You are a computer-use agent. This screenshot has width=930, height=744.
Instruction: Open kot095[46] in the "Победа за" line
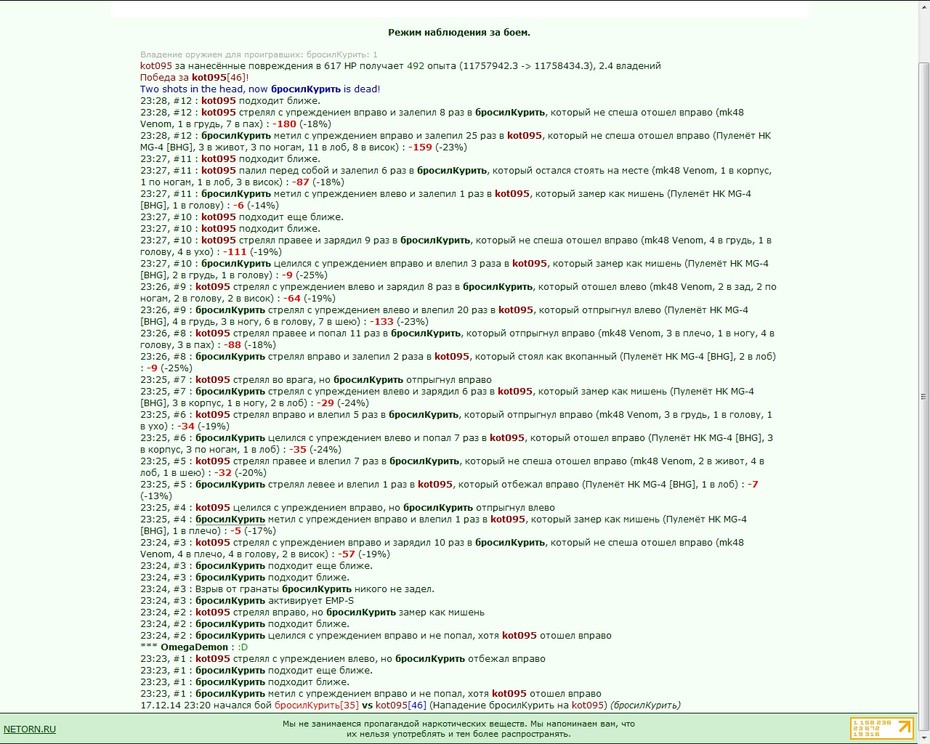pyautogui.click(x=218, y=78)
